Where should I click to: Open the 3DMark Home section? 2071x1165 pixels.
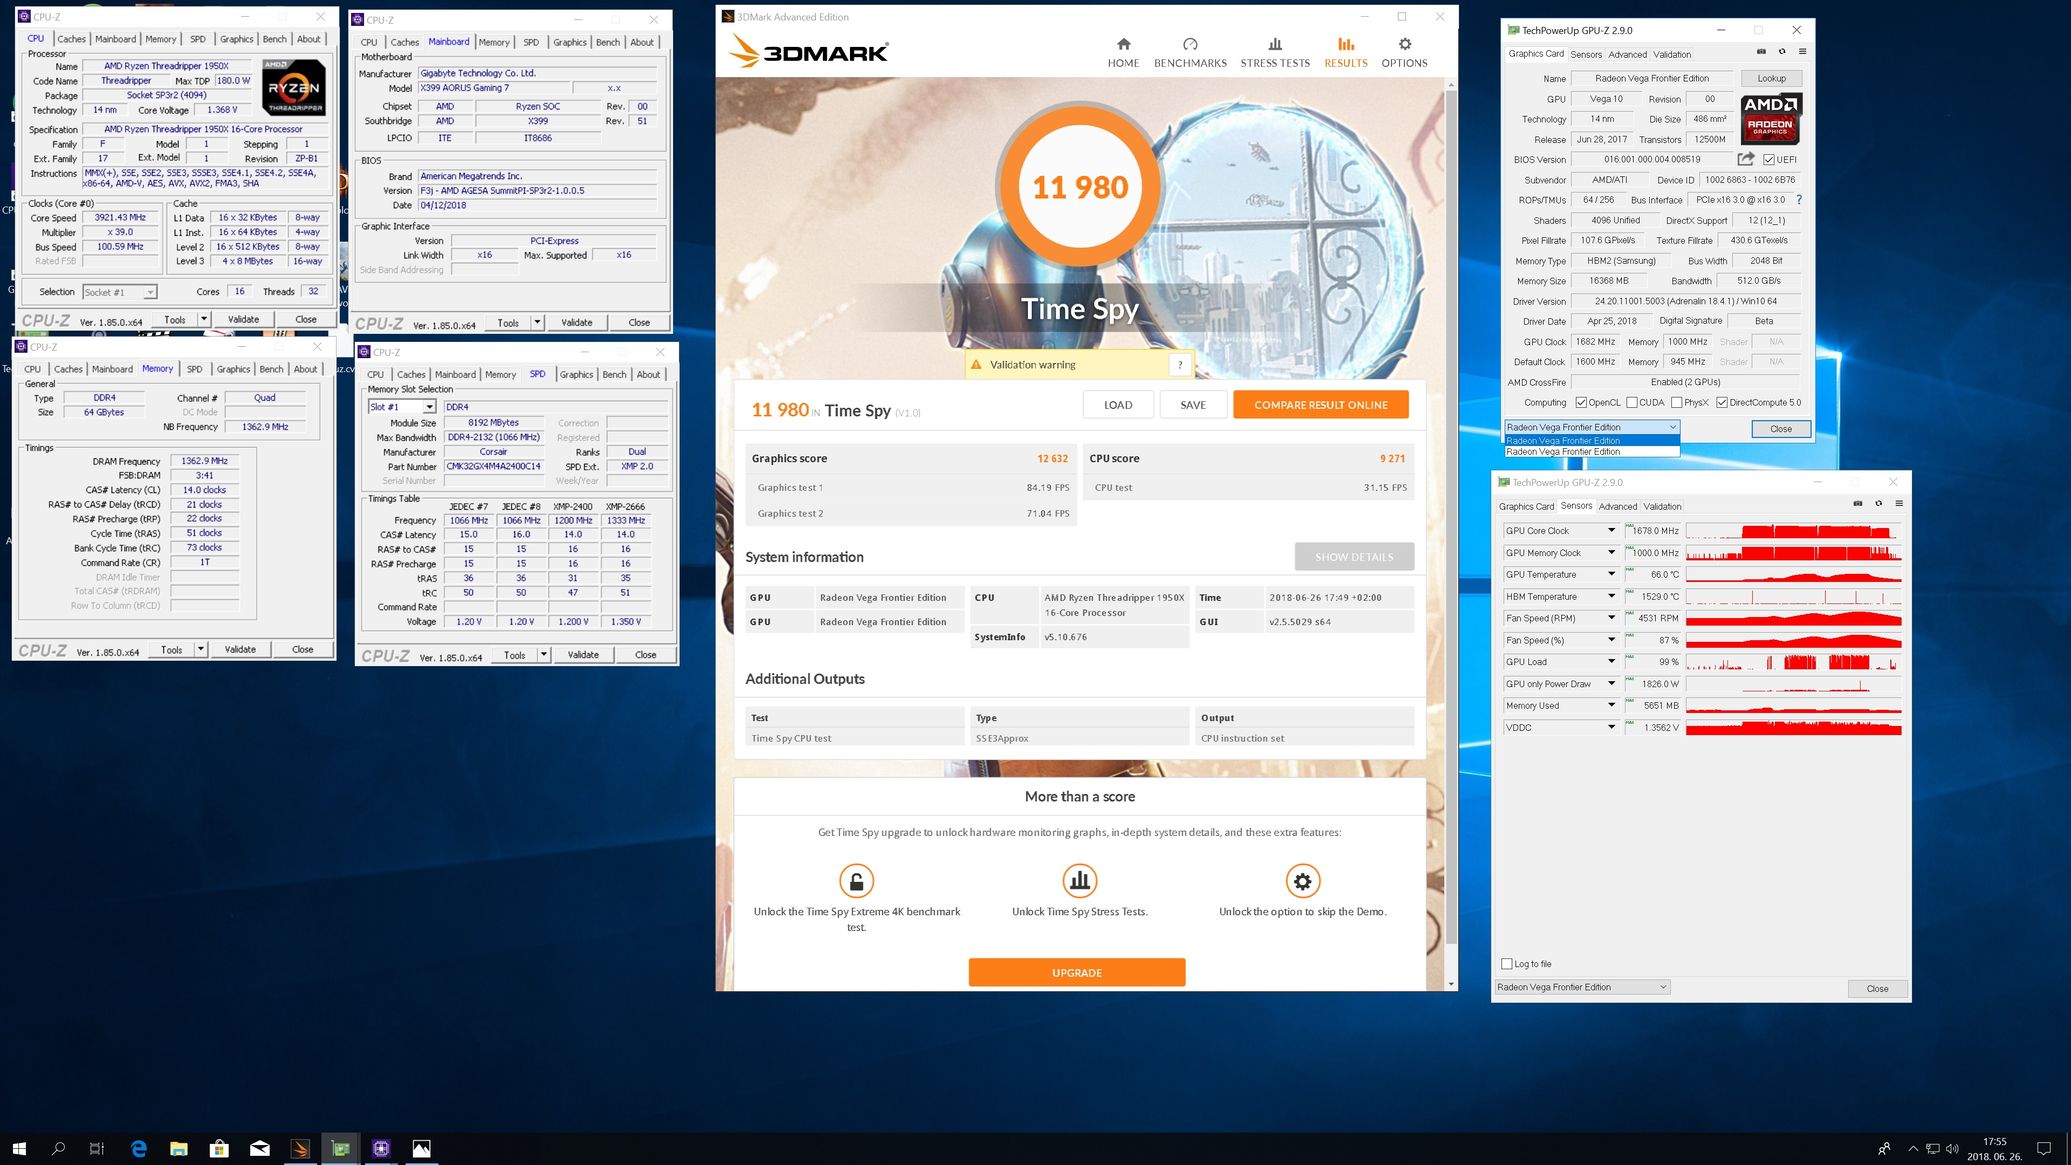pyautogui.click(x=1123, y=53)
